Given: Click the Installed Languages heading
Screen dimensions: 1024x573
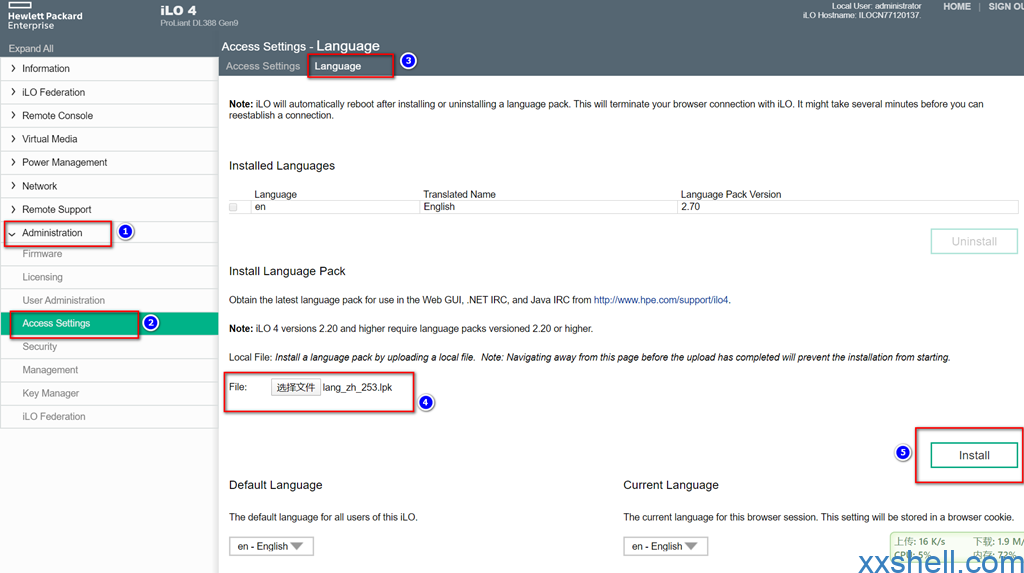Looking at the screenshot, I should pyautogui.click(x=281, y=166).
